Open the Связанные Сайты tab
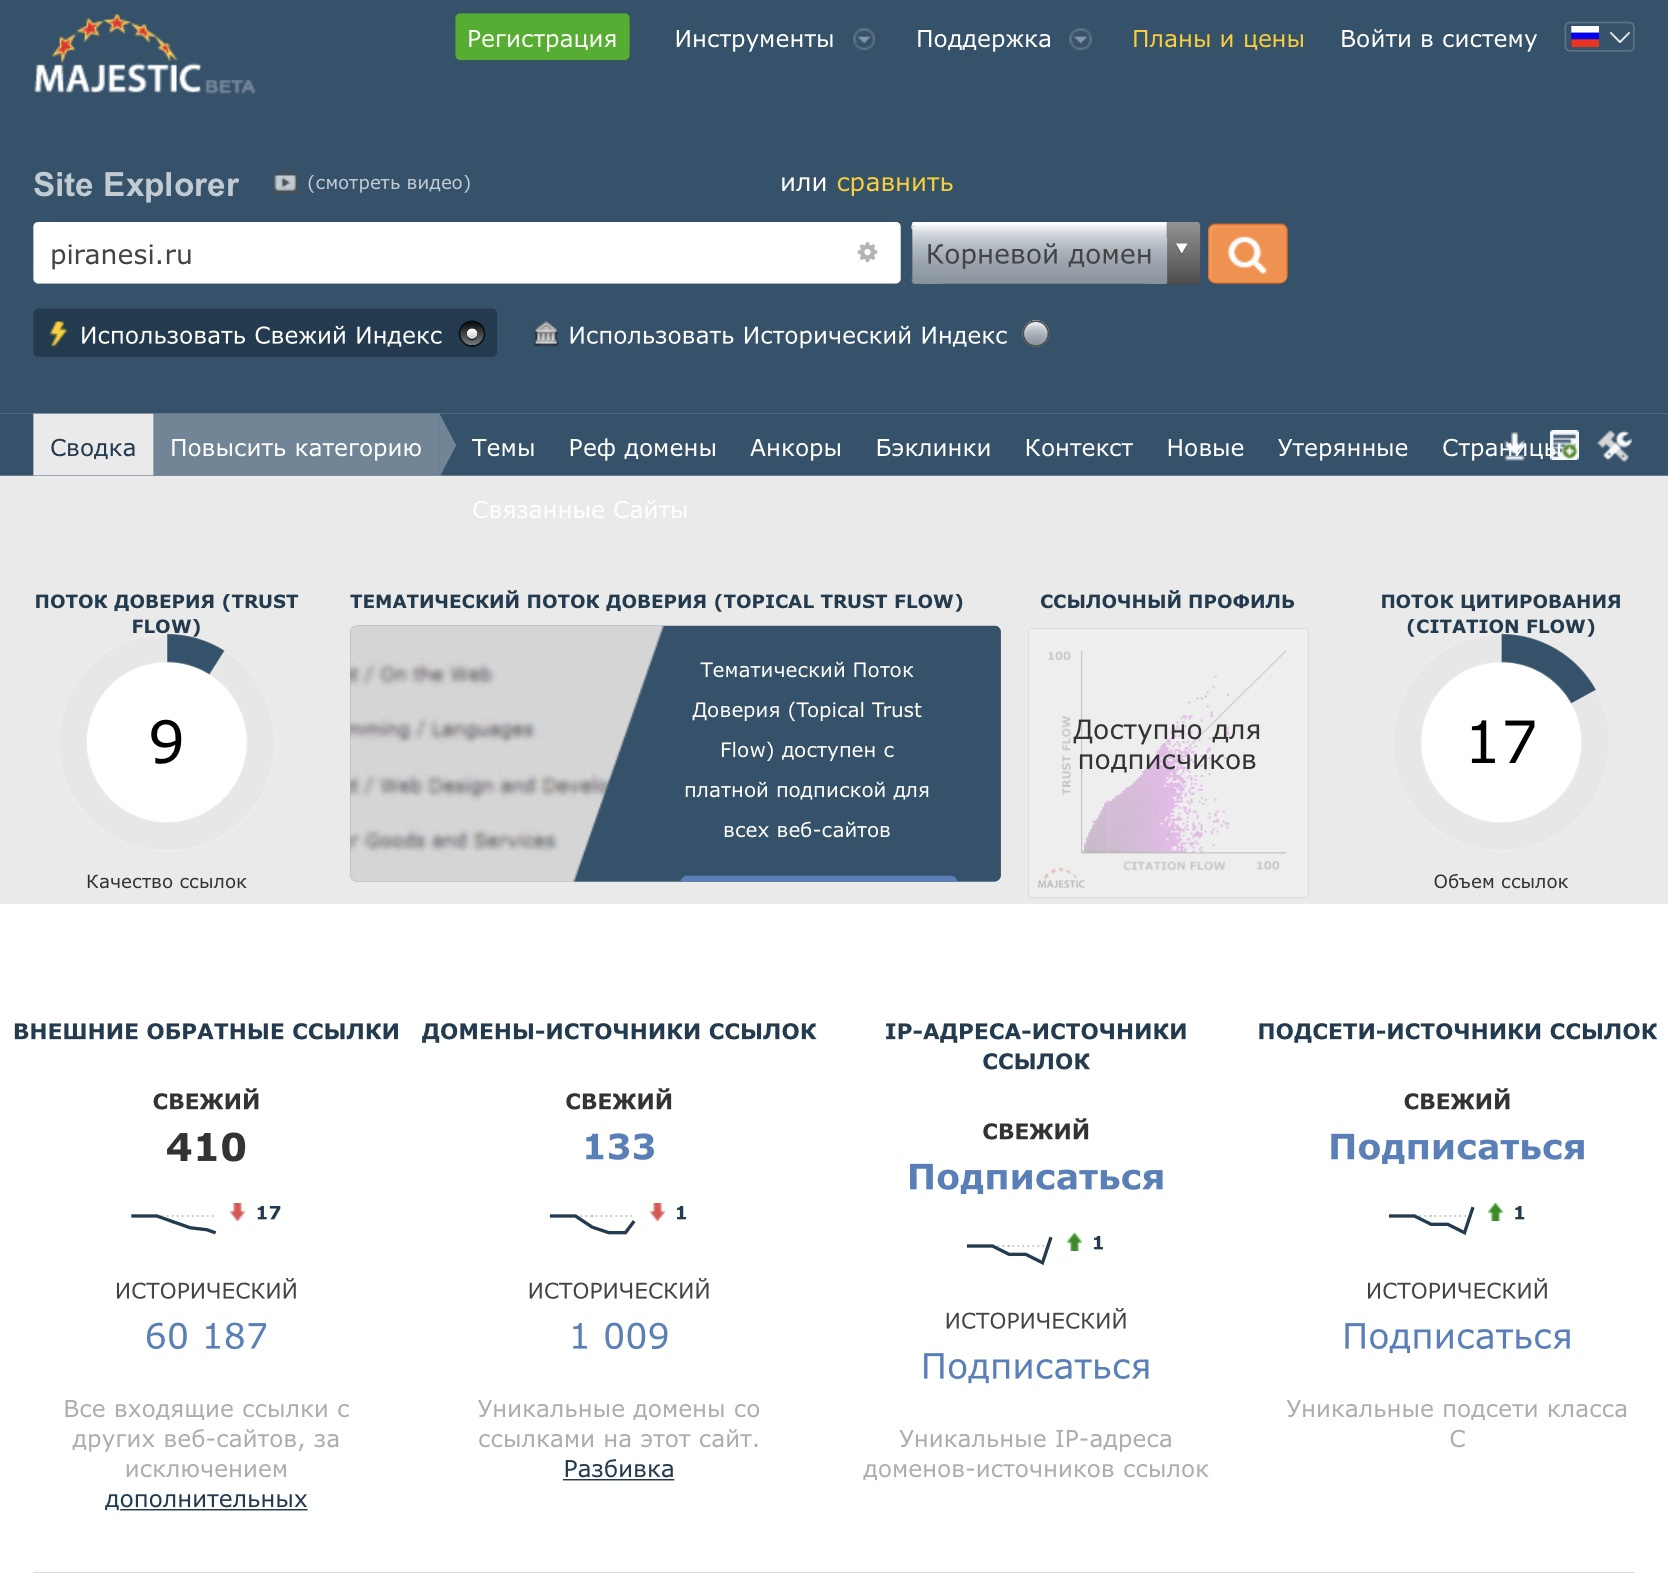 pyautogui.click(x=580, y=510)
